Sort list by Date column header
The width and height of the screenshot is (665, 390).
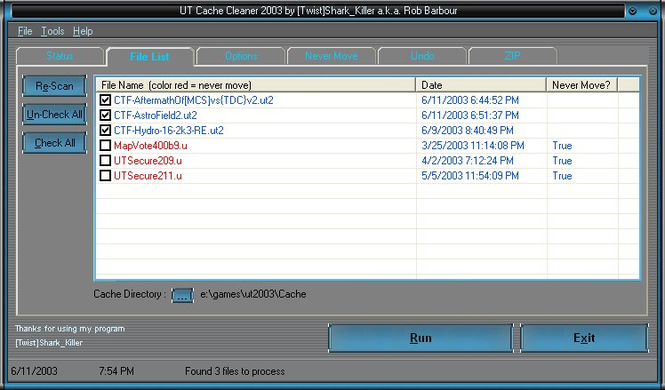[x=481, y=85]
